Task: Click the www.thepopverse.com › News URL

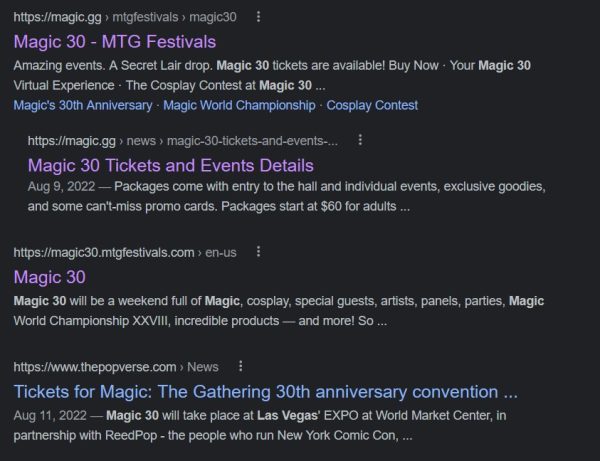Action: [x=116, y=367]
